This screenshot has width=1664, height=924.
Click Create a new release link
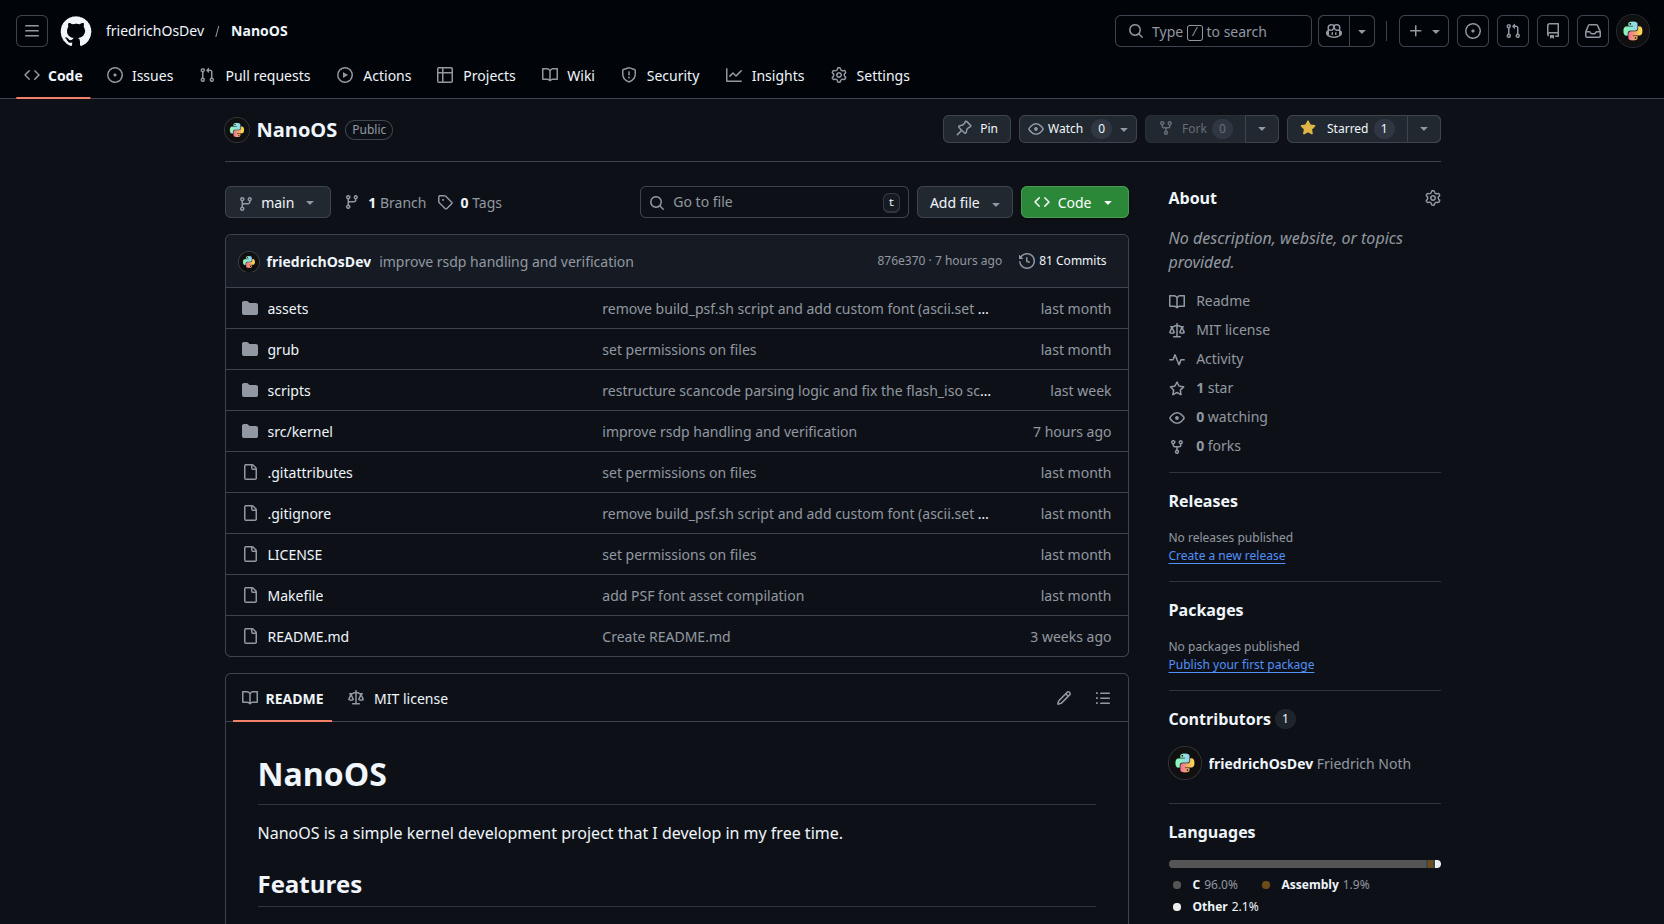pos(1227,556)
